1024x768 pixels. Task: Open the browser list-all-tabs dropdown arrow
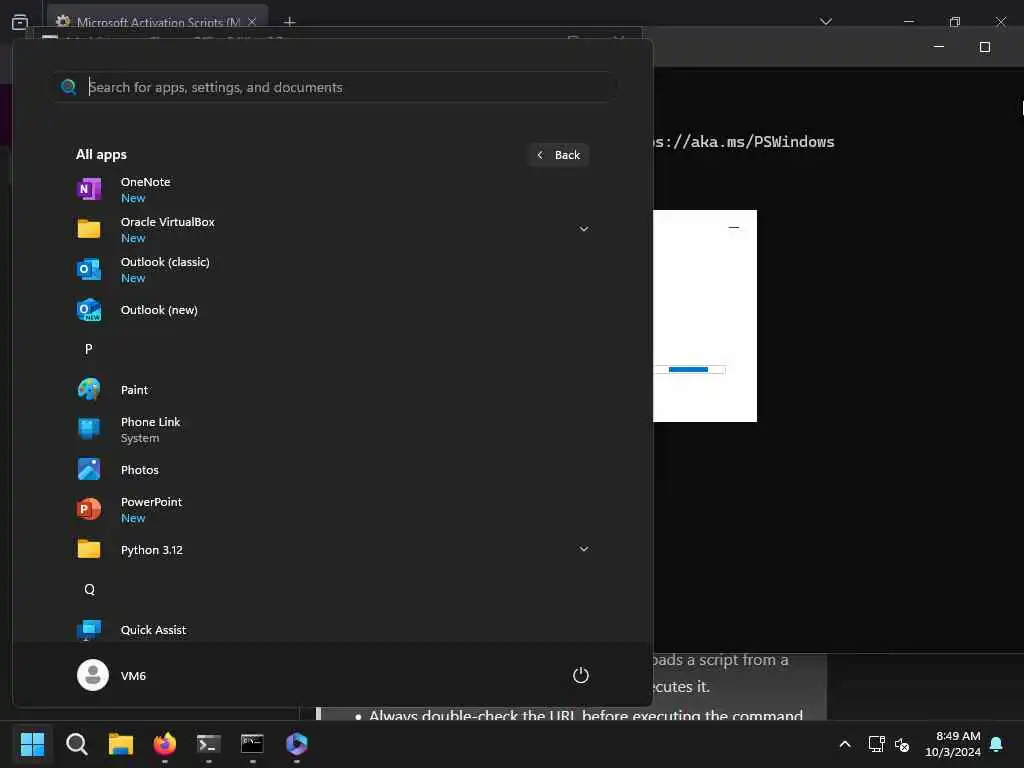point(826,22)
